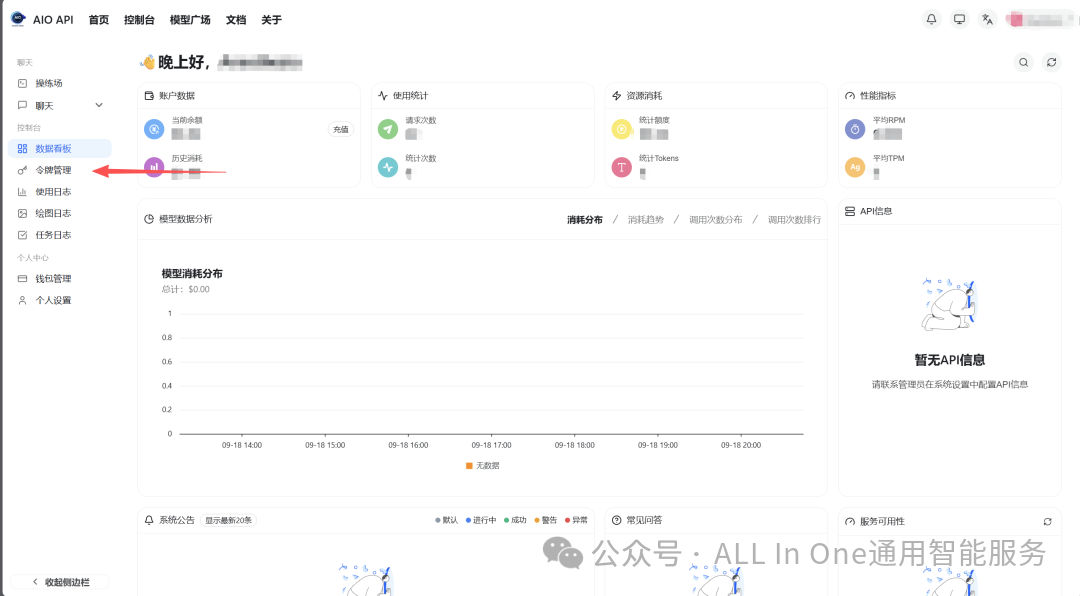Open 关于 in top navigation
Image resolution: width=1080 pixels, height=596 pixels.
coord(271,20)
